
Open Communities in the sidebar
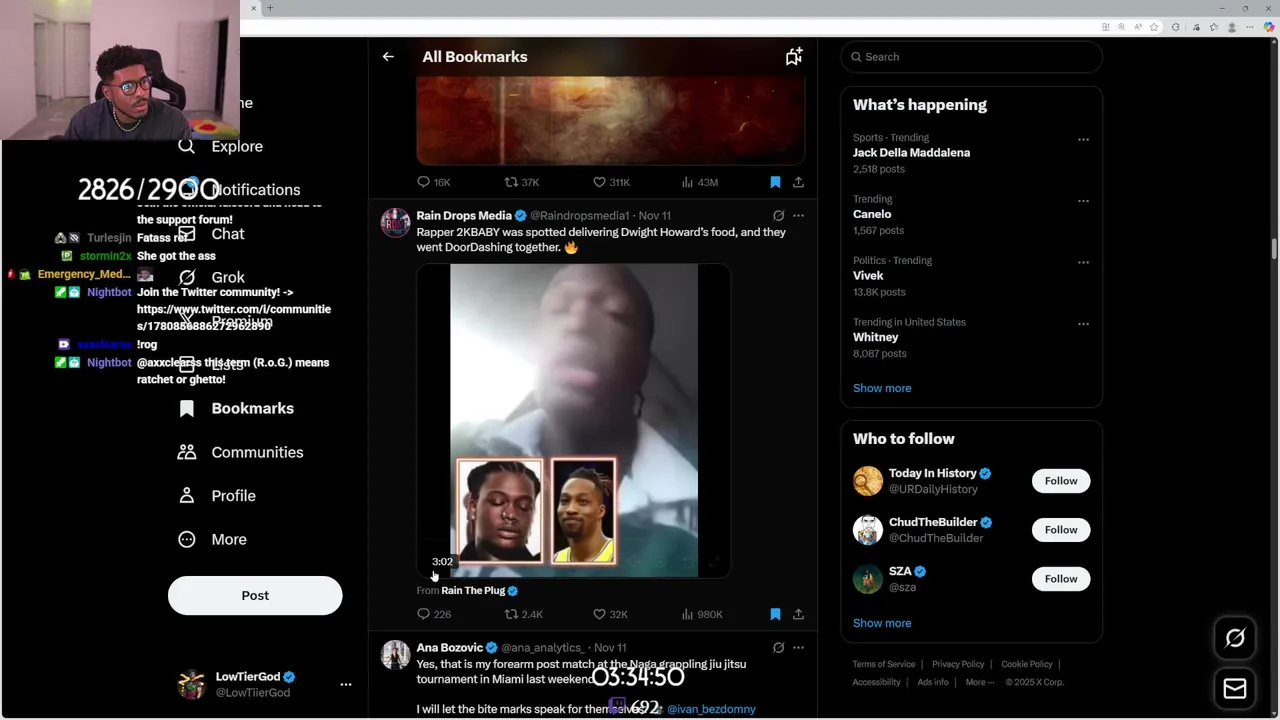(240, 452)
